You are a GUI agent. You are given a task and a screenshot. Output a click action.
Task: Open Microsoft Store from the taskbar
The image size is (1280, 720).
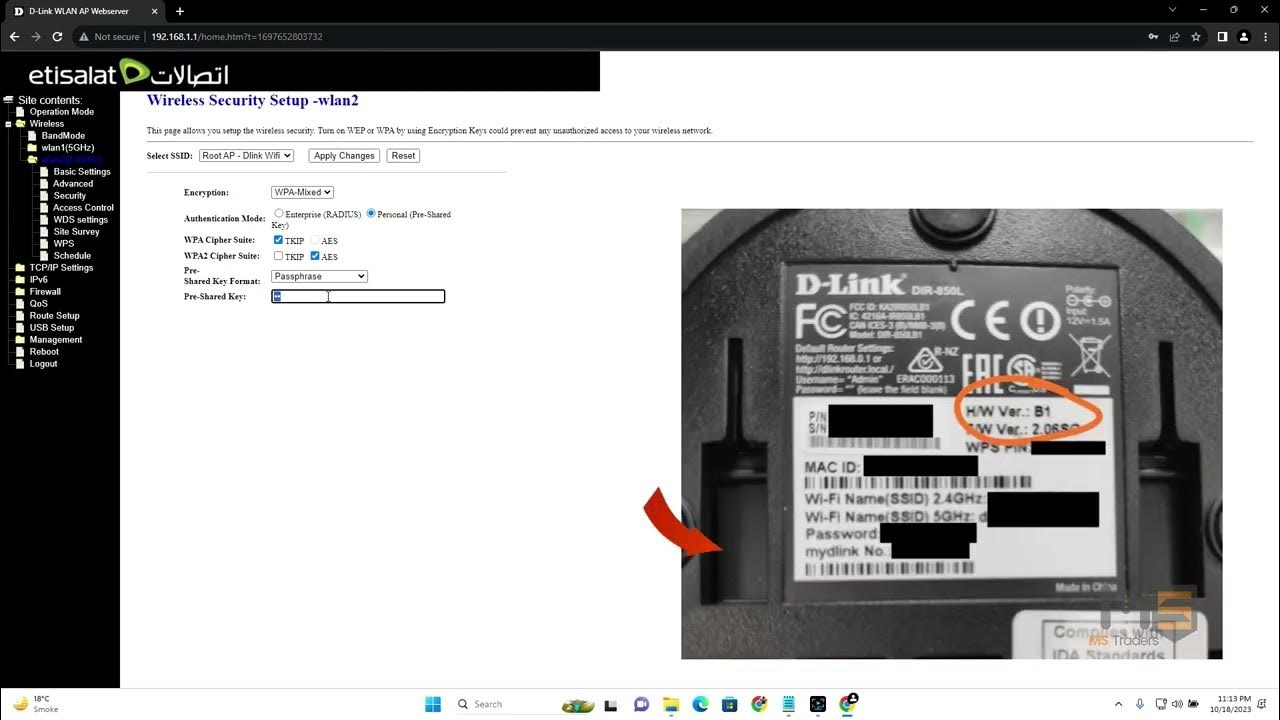click(729, 704)
